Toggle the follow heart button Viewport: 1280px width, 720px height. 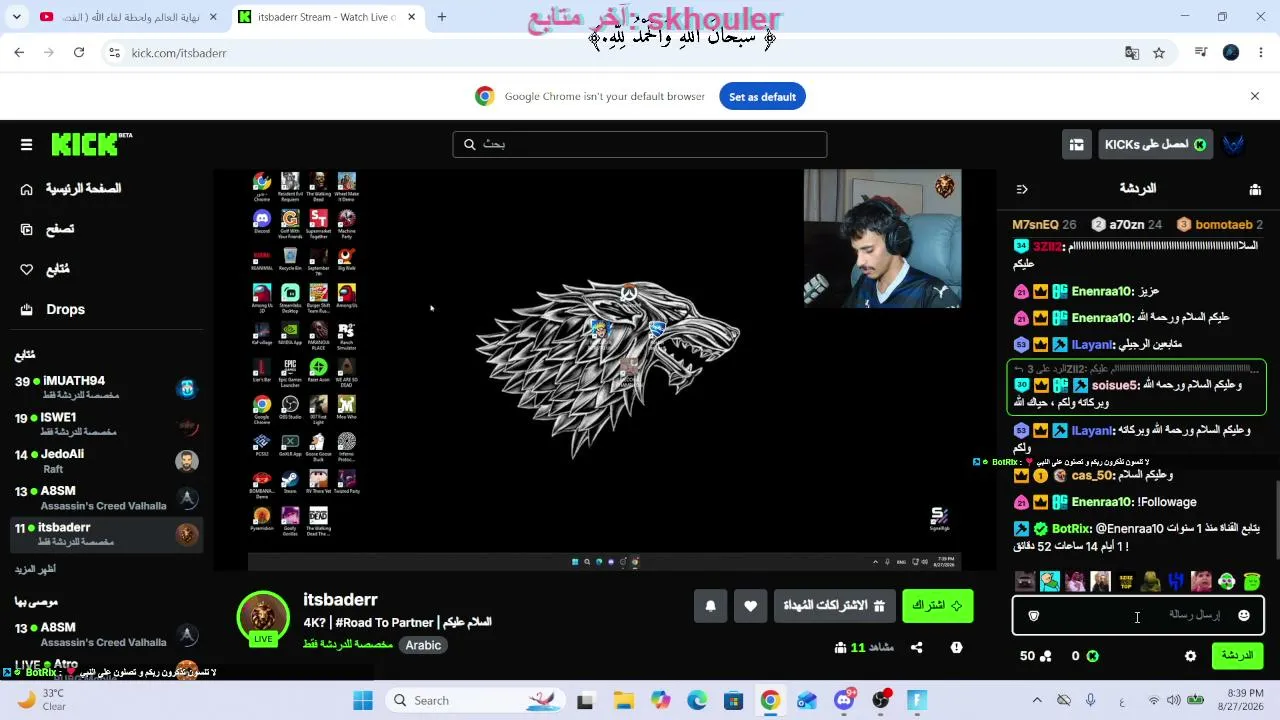click(x=750, y=606)
